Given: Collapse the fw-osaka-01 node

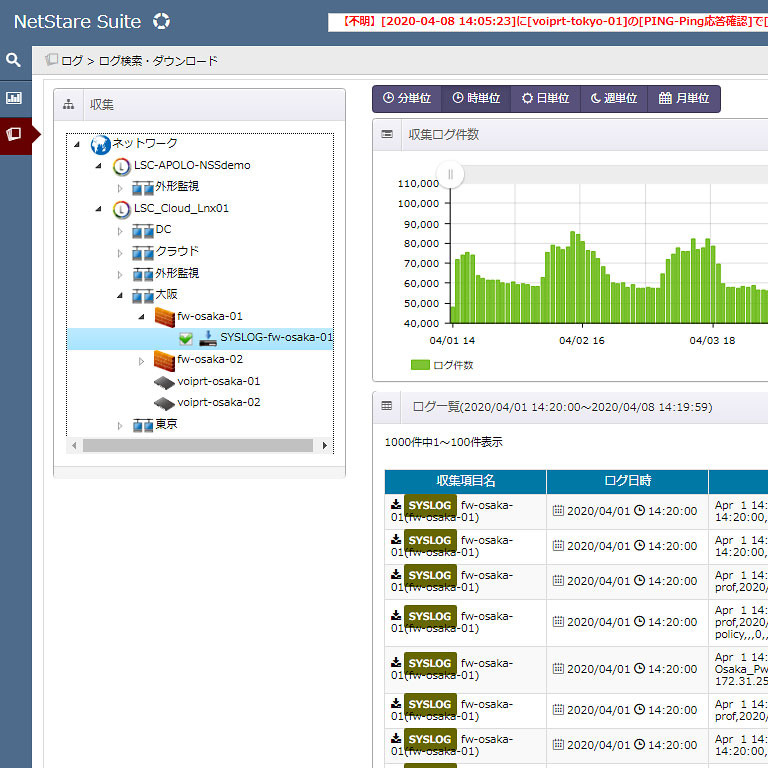Looking at the screenshot, I should [x=141, y=317].
